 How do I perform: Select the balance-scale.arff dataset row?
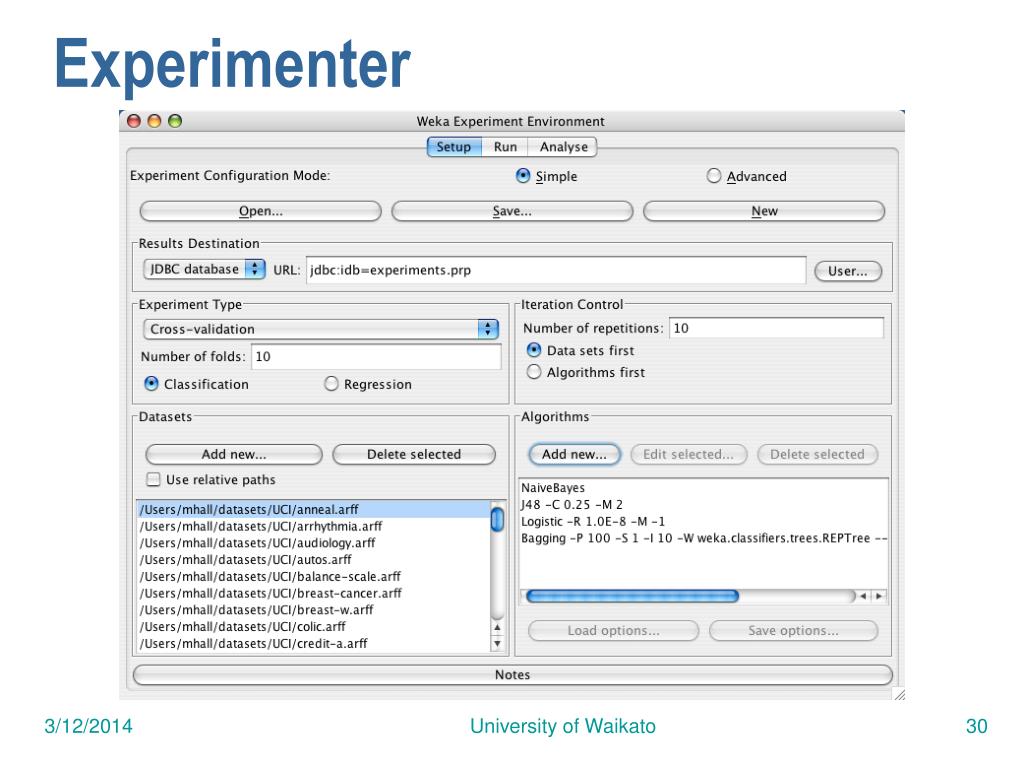[x=313, y=577]
